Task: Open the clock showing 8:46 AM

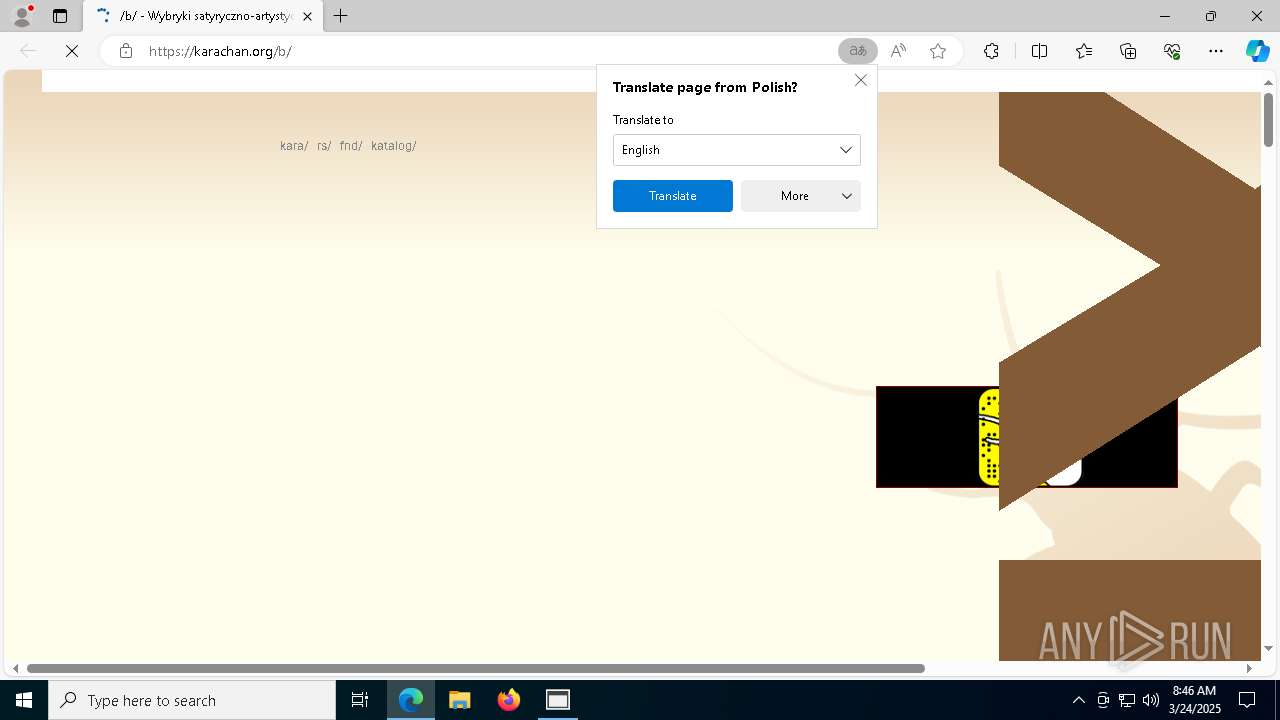Action: click(x=1194, y=700)
